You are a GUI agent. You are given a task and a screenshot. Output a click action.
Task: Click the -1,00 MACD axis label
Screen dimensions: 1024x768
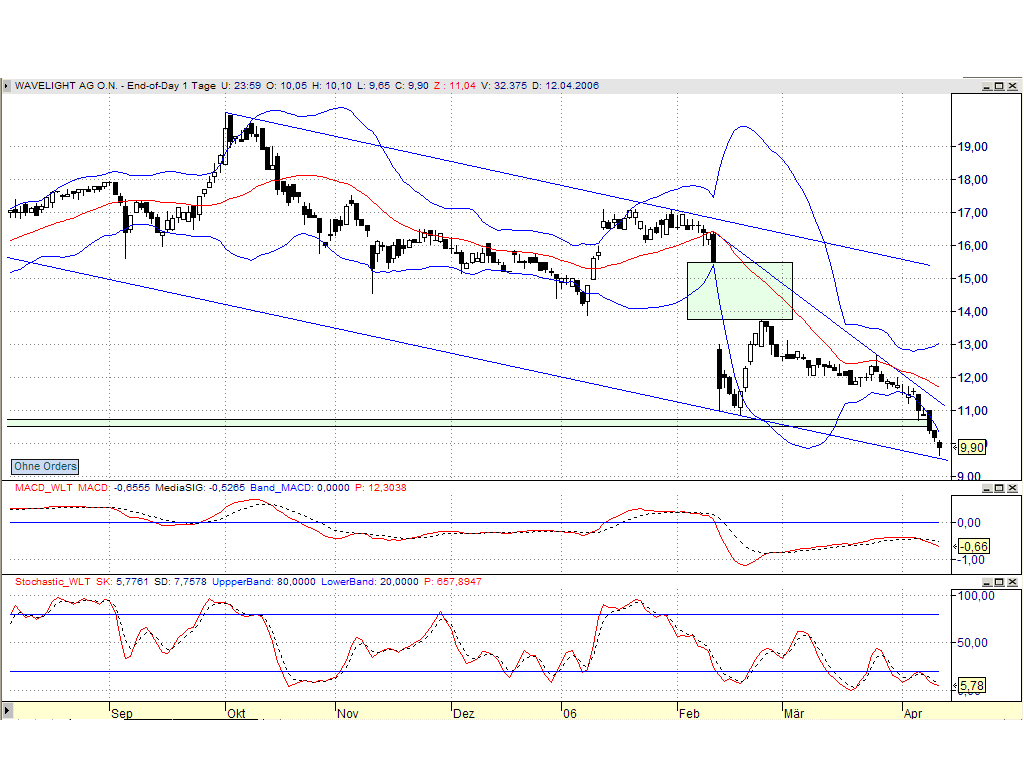(972, 560)
